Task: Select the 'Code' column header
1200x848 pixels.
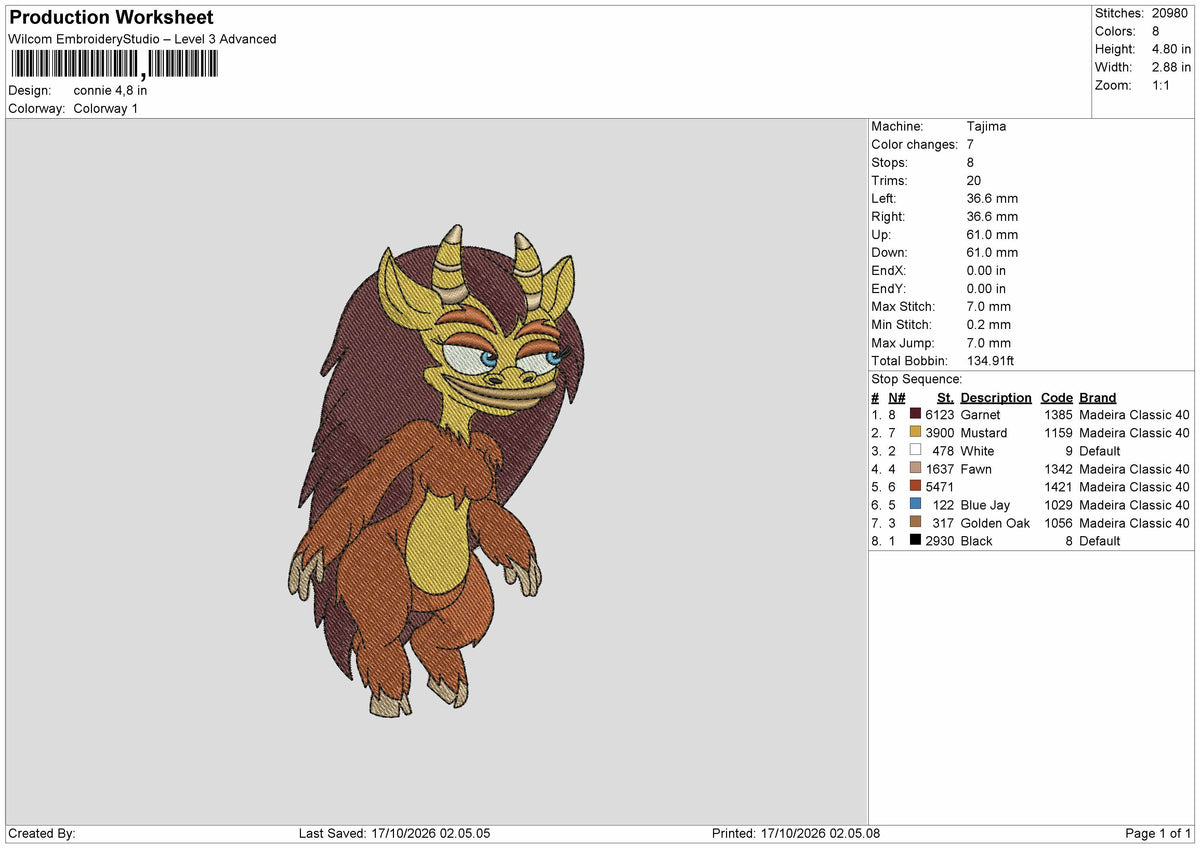Action: pyautogui.click(x=1056, y=397)
